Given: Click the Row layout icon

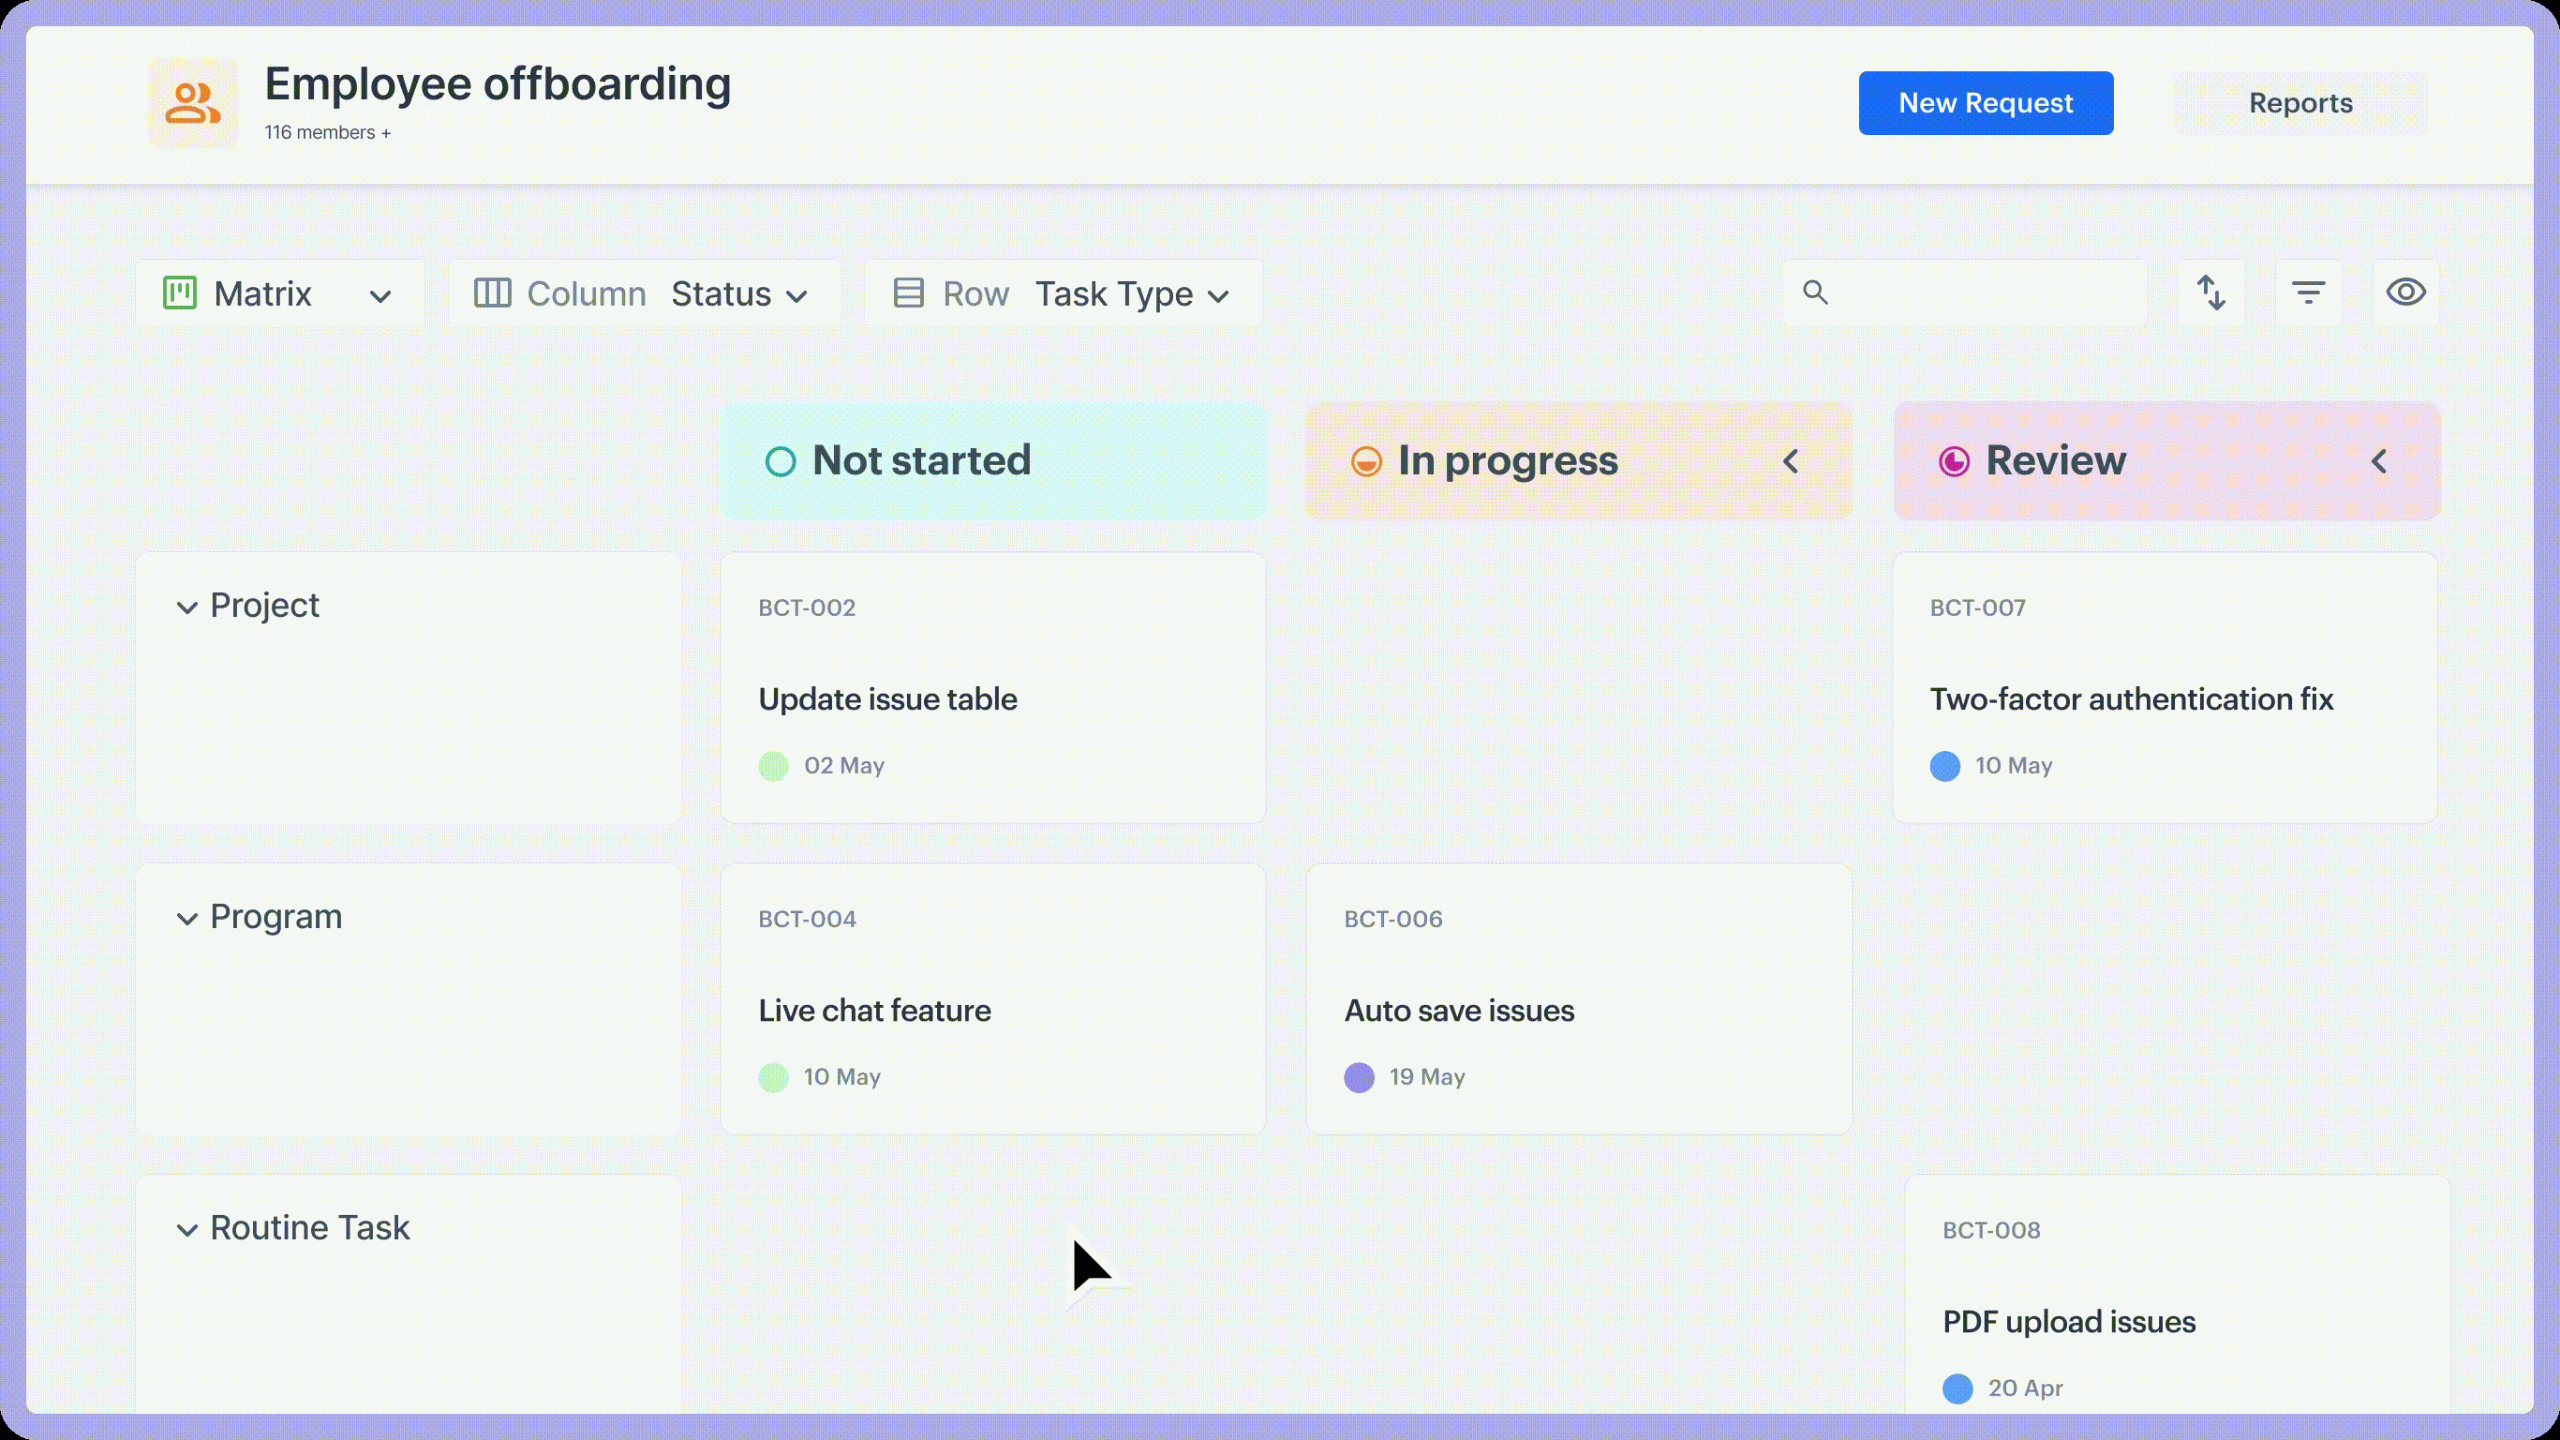Looking at the screenshot, I should [908, 293].
